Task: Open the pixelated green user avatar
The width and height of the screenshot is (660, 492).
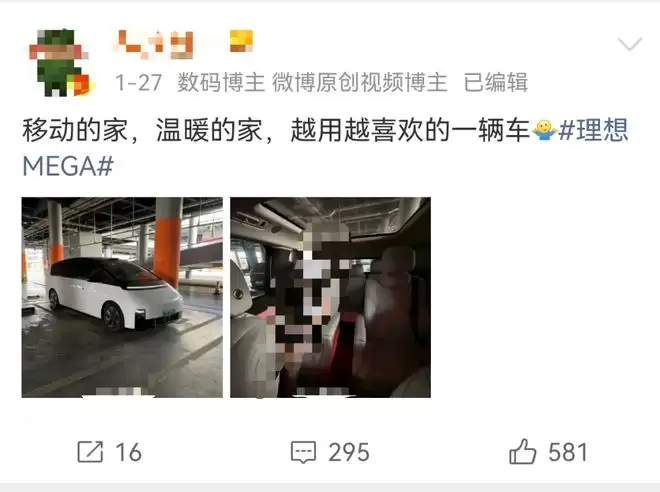Action: tap(59, 62)
